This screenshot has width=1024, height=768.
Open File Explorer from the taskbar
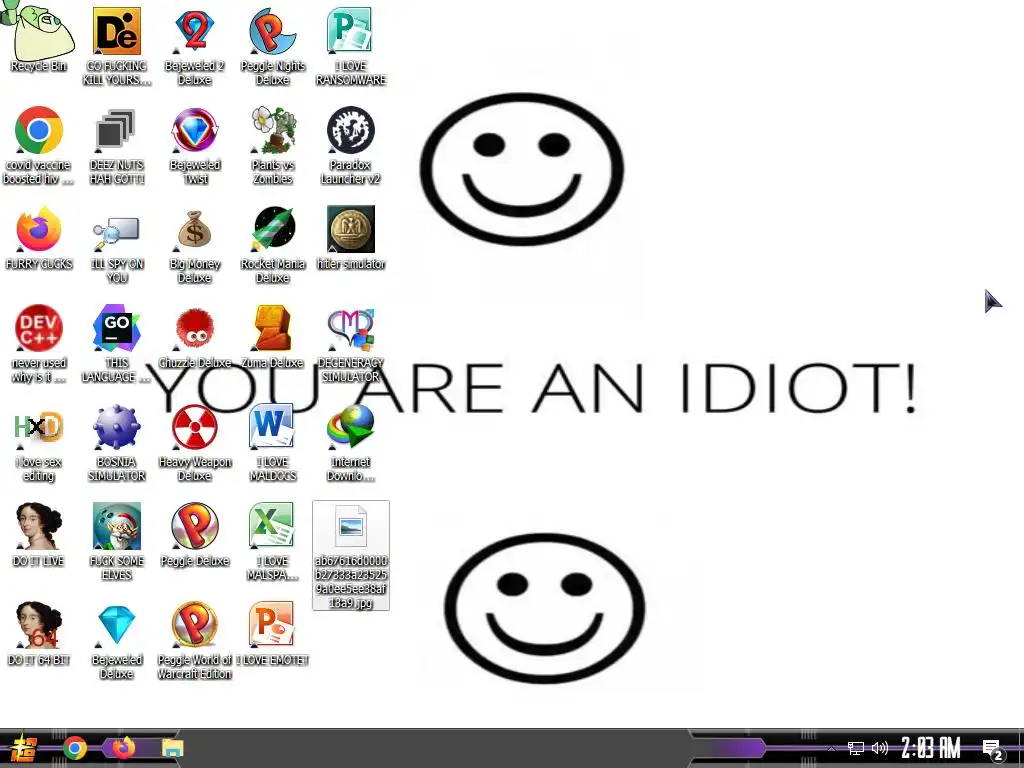pyautogui.click(x=172, y=748)
